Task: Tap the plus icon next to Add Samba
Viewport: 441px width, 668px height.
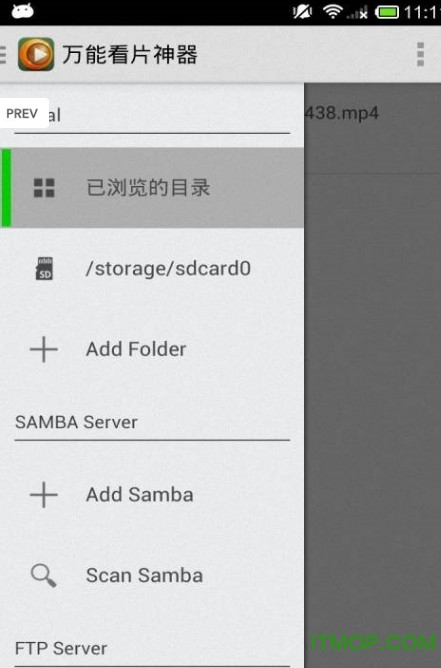Action: click(x=44, y=495)
